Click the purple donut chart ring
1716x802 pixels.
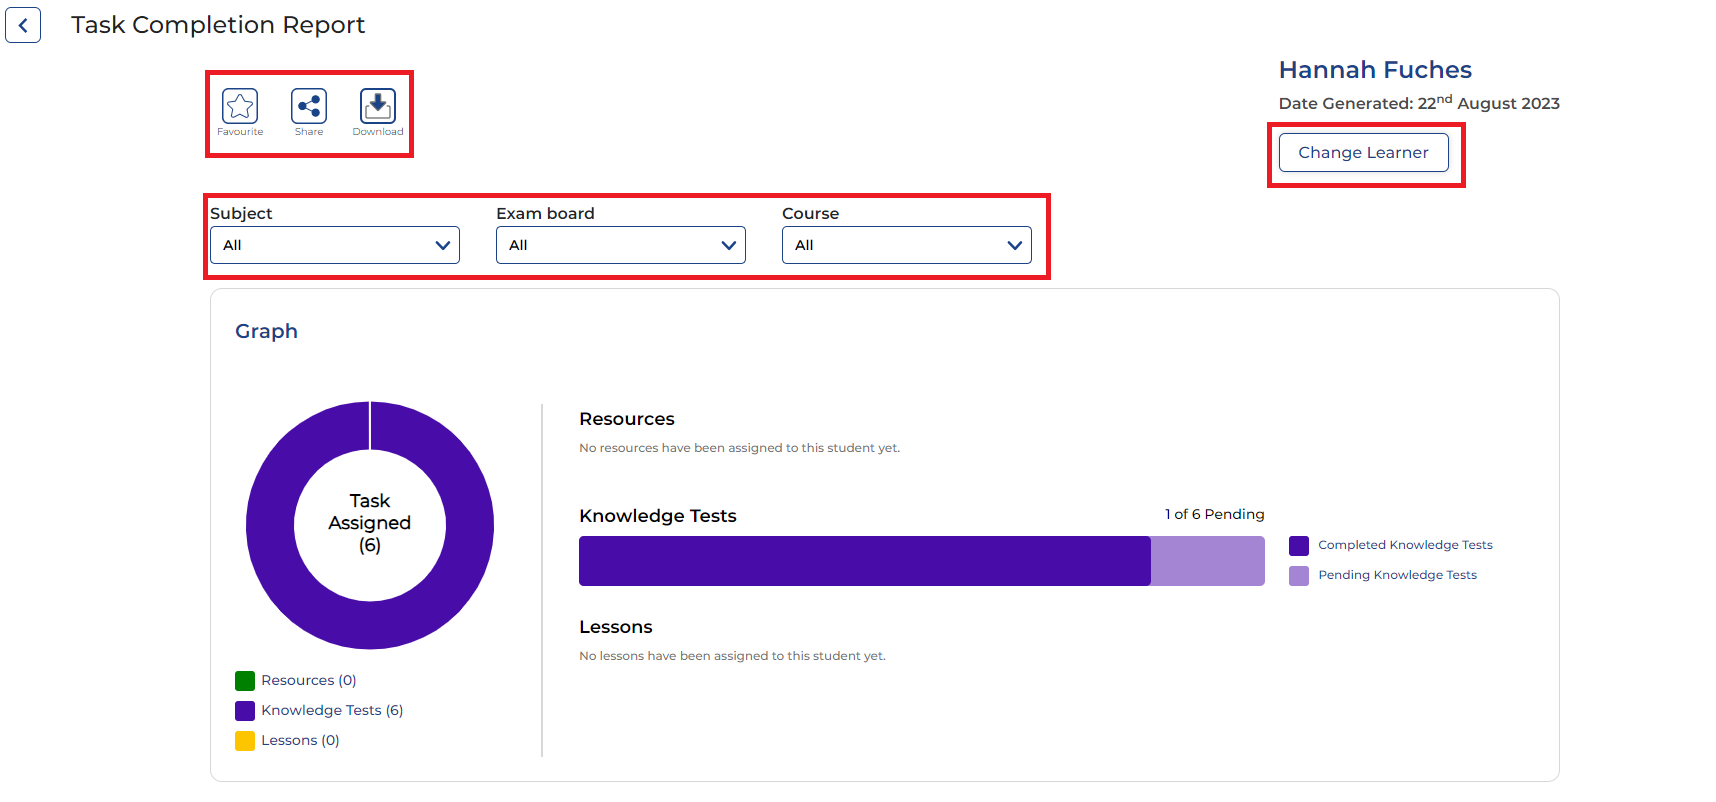click(x=271, y=525)
